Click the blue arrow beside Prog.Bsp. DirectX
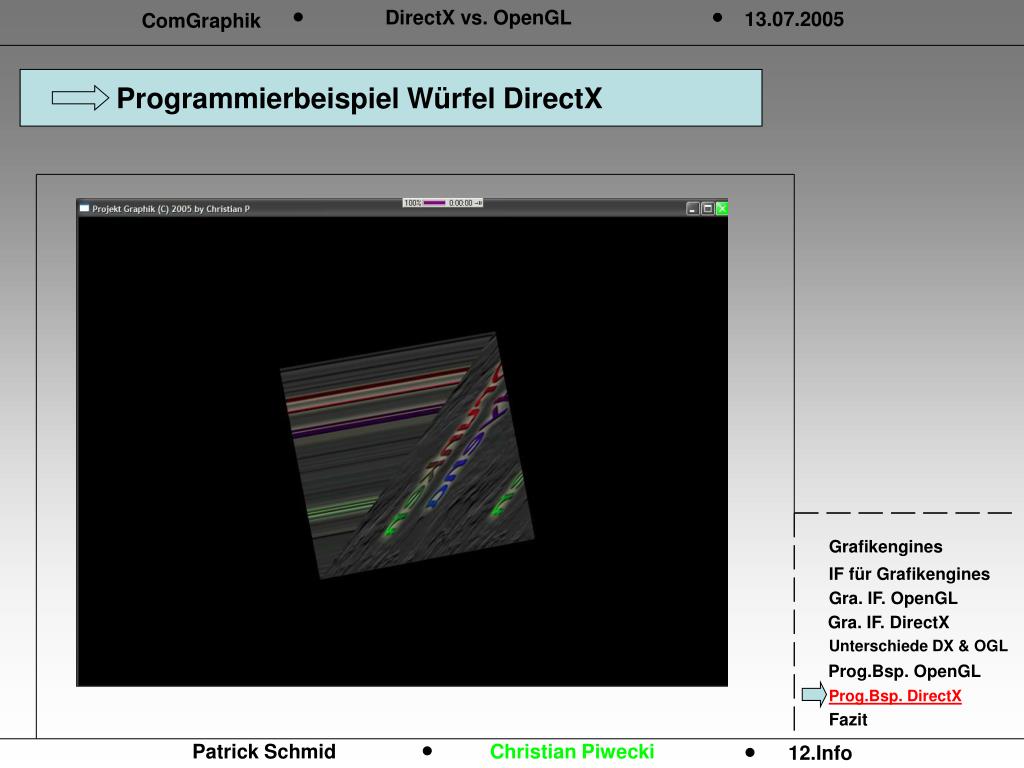 pyautogui.click(x=814, y=694)
